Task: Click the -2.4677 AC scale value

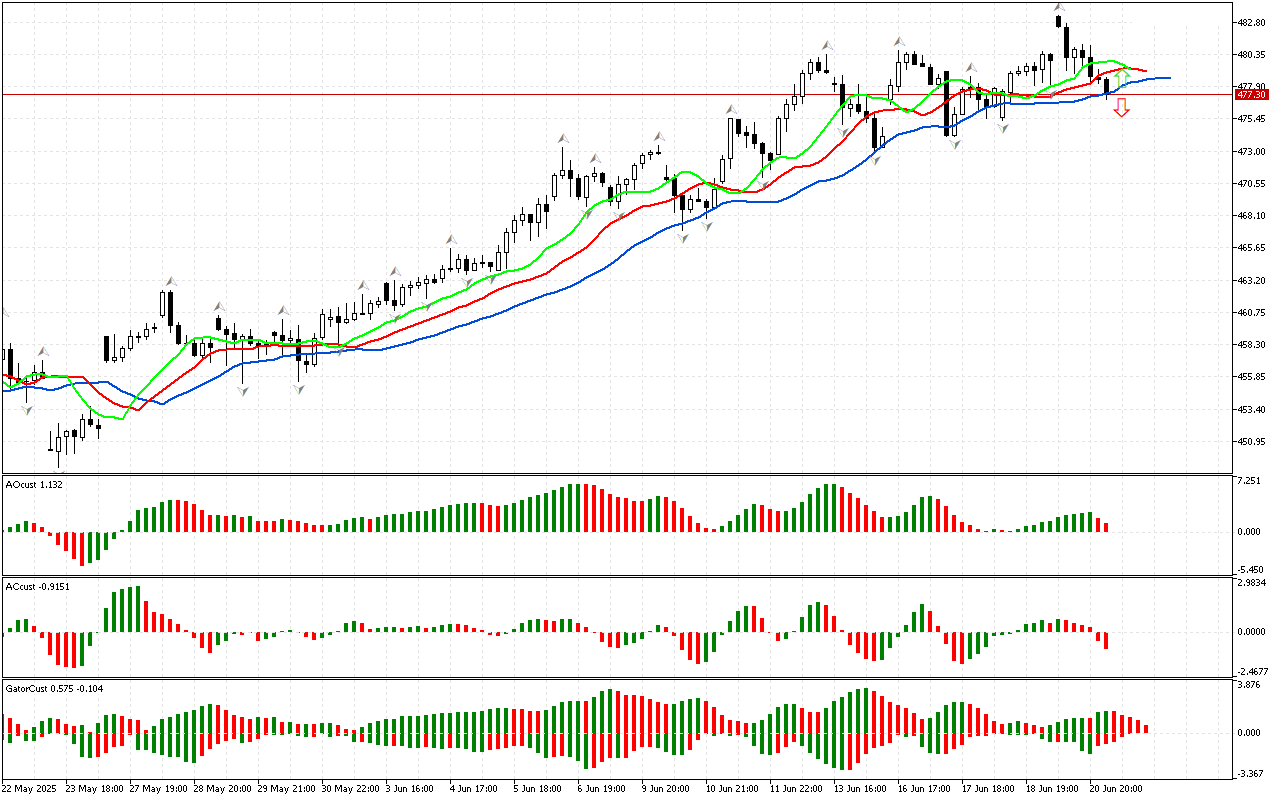Action: [1252, 671]
